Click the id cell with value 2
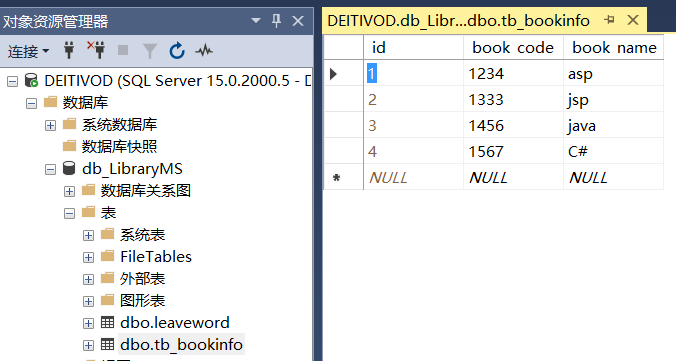The height and width of the screenshot is (361, 676). coord(413,100)
